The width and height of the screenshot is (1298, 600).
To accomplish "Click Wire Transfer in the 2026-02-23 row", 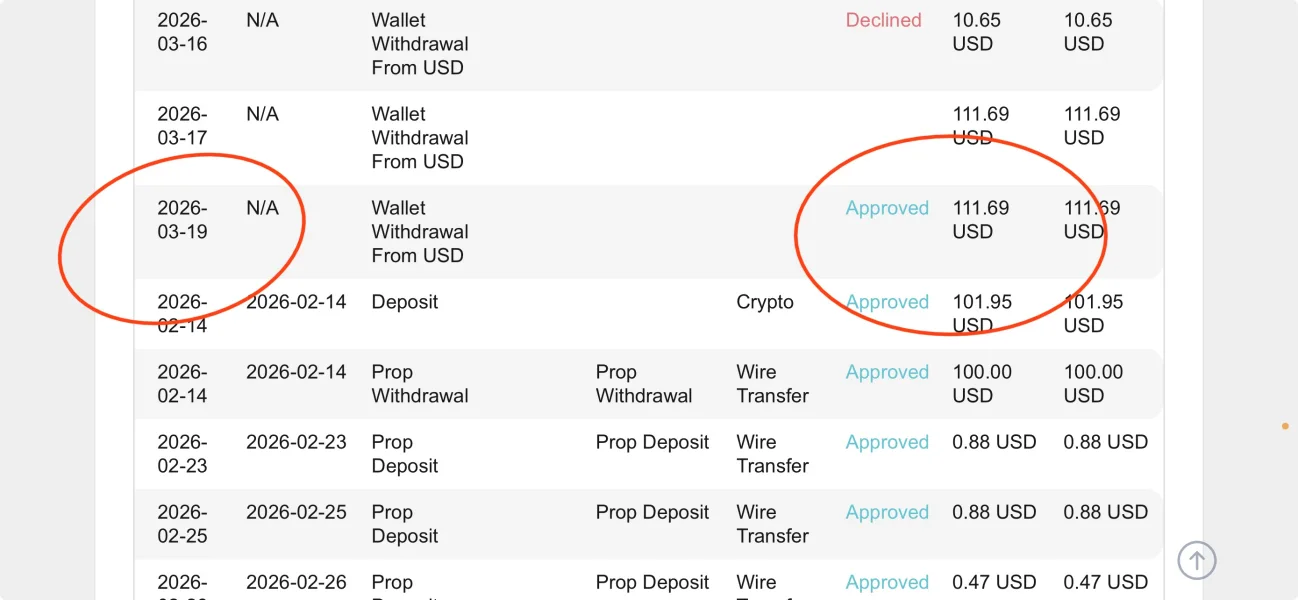I will tap(772, 454).
